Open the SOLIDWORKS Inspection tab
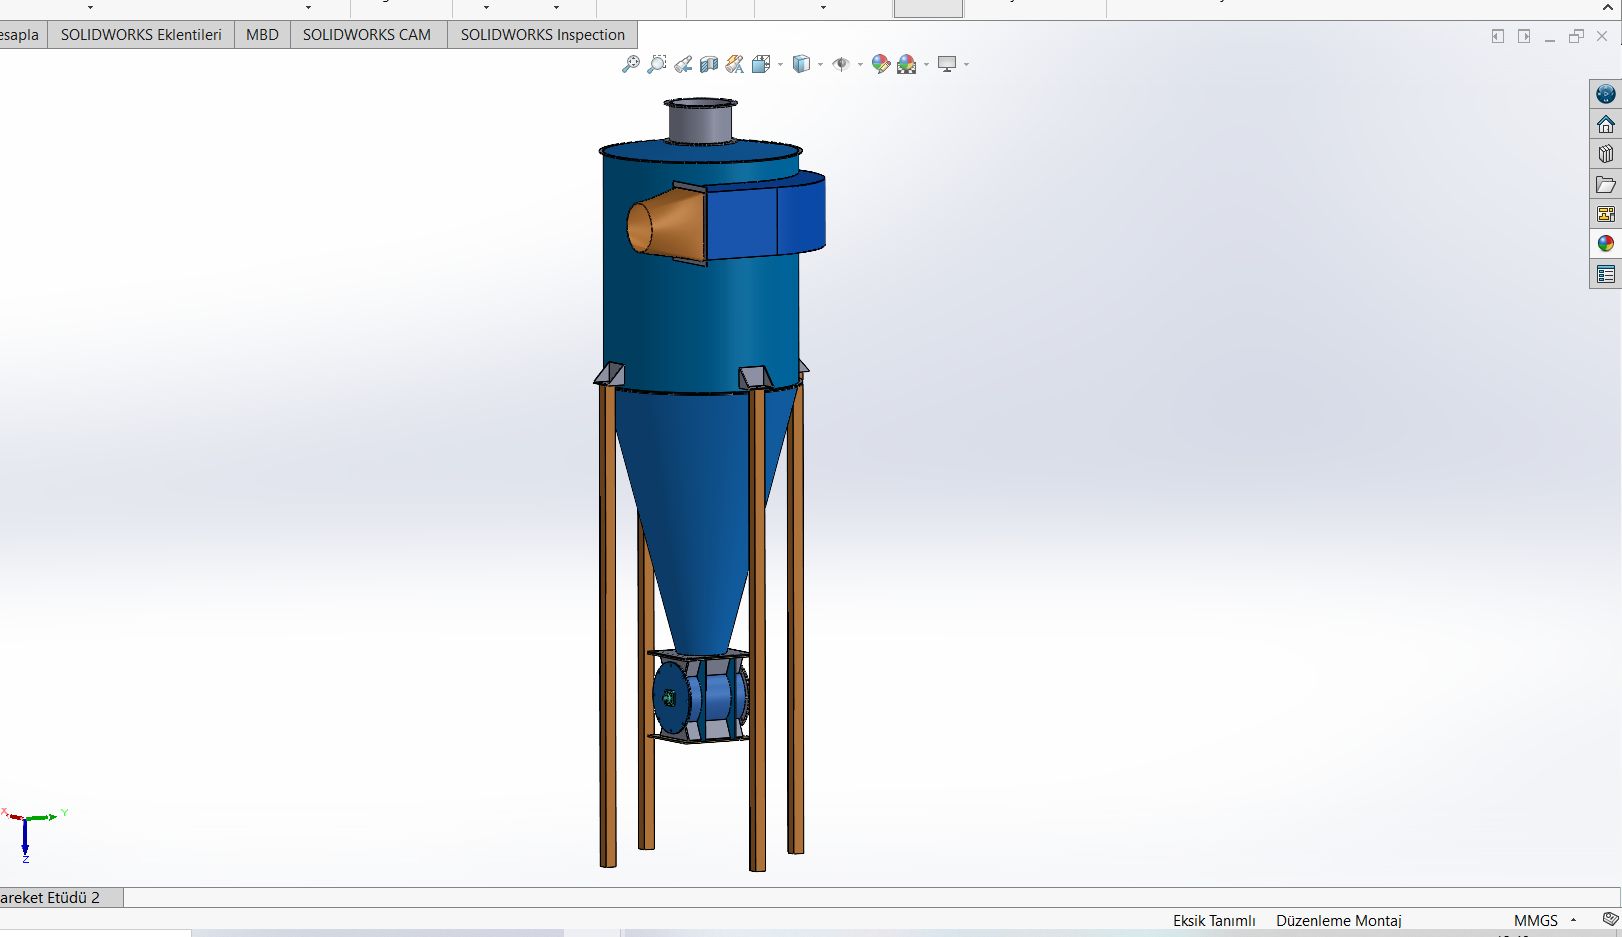Image resolution: width=1622 pixels, height=937 pixels. coord(542,34)
